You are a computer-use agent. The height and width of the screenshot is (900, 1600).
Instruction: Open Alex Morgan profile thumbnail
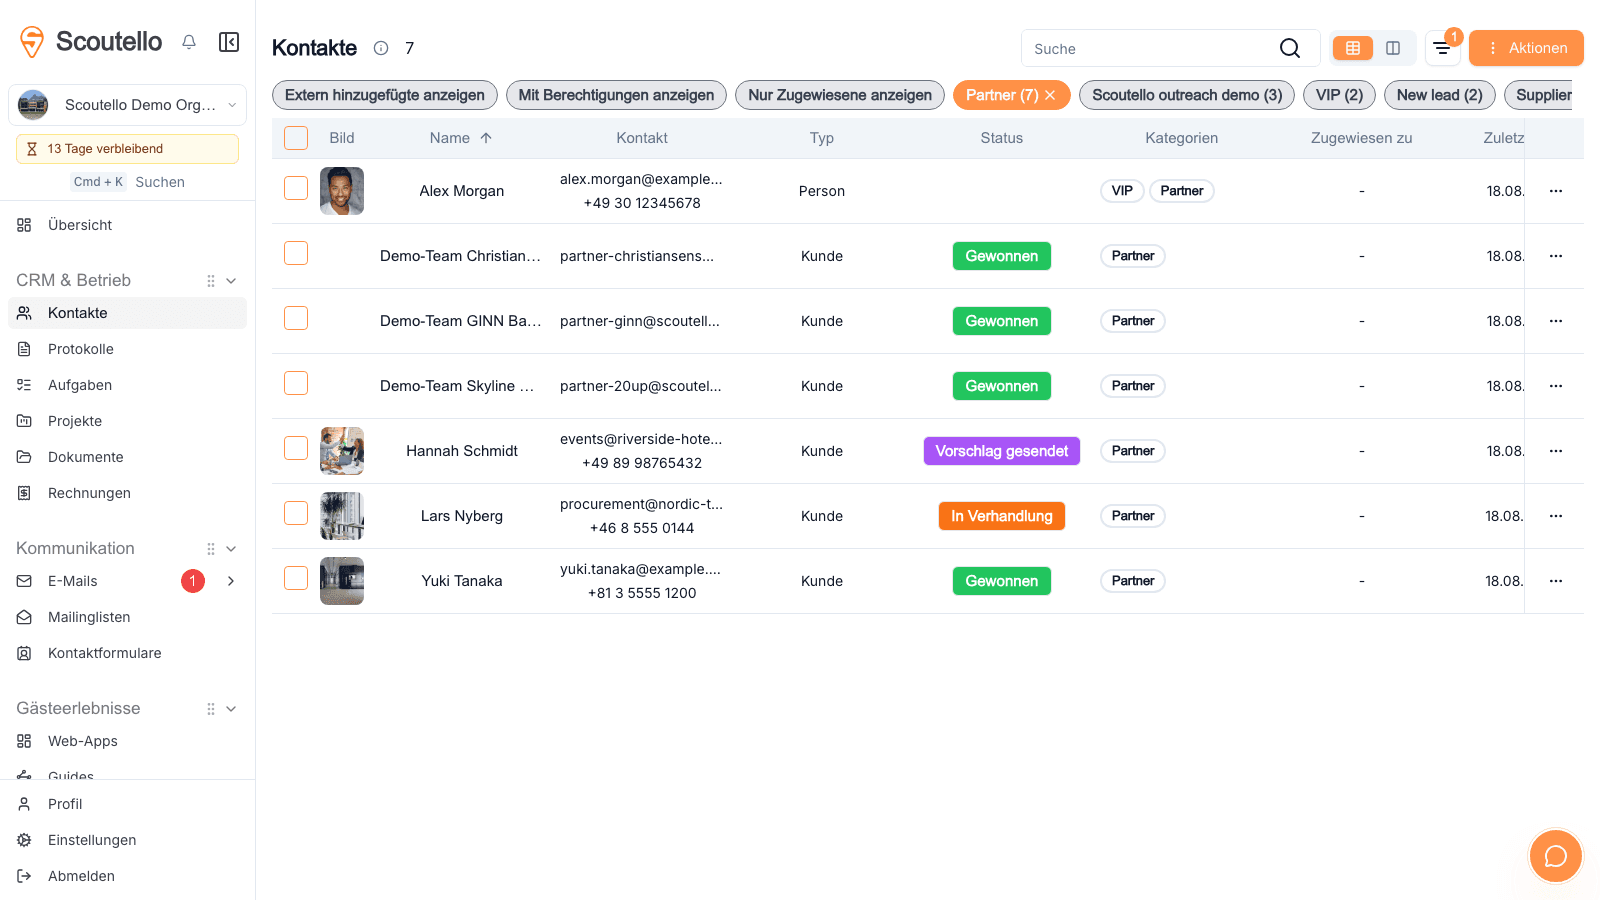tap(342, 191)
